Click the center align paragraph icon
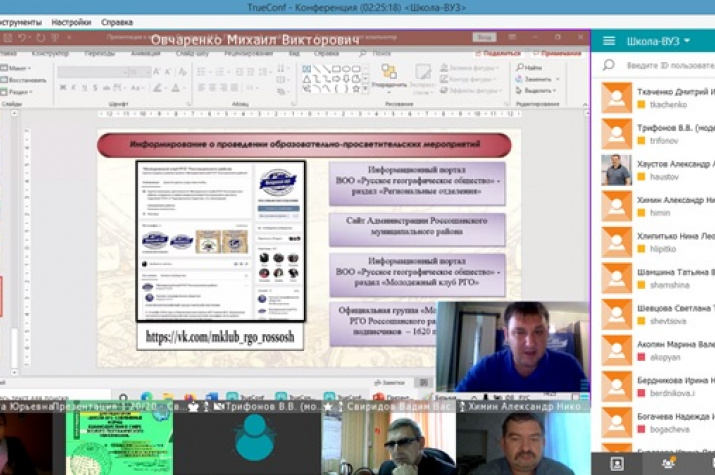The width and height of the screenshot is (715, 475). (x=212, y=87)
